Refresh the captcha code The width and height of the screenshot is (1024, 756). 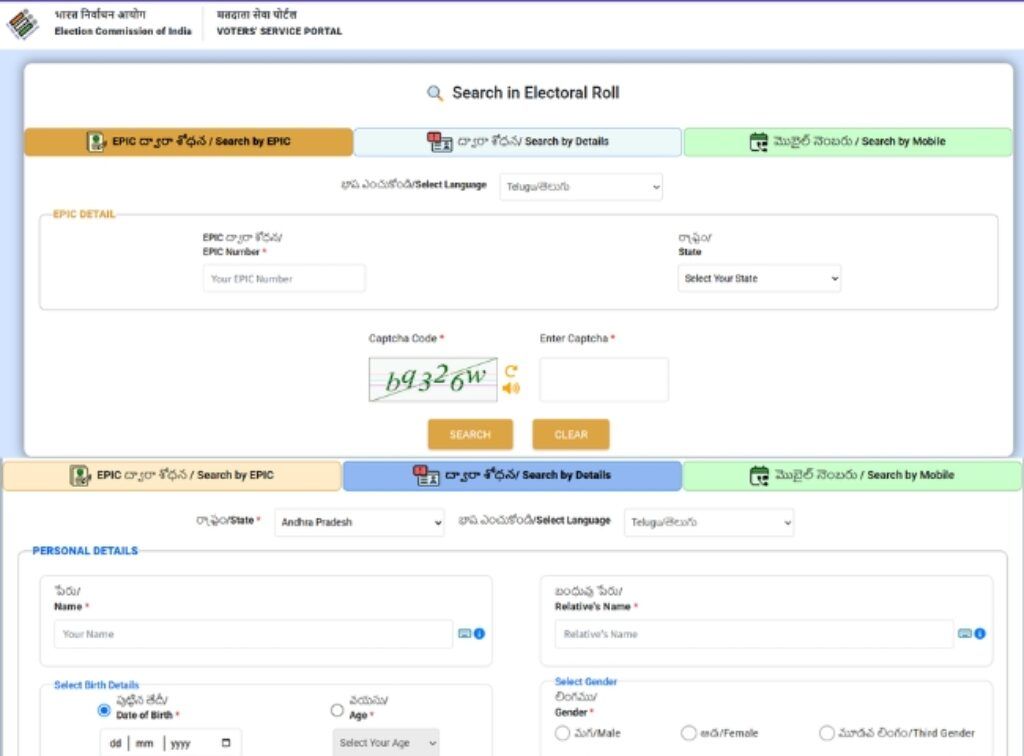click(x=511, y=371)
